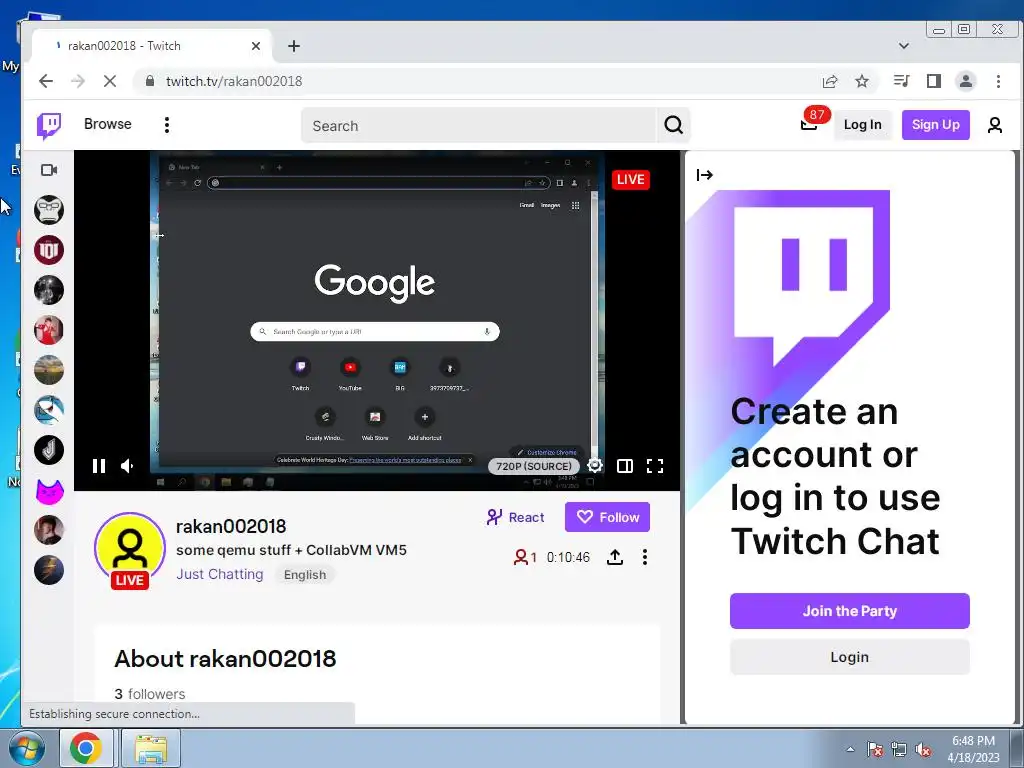Click Join the Party button
1024x768 pixels.
[x=850, y=611]
